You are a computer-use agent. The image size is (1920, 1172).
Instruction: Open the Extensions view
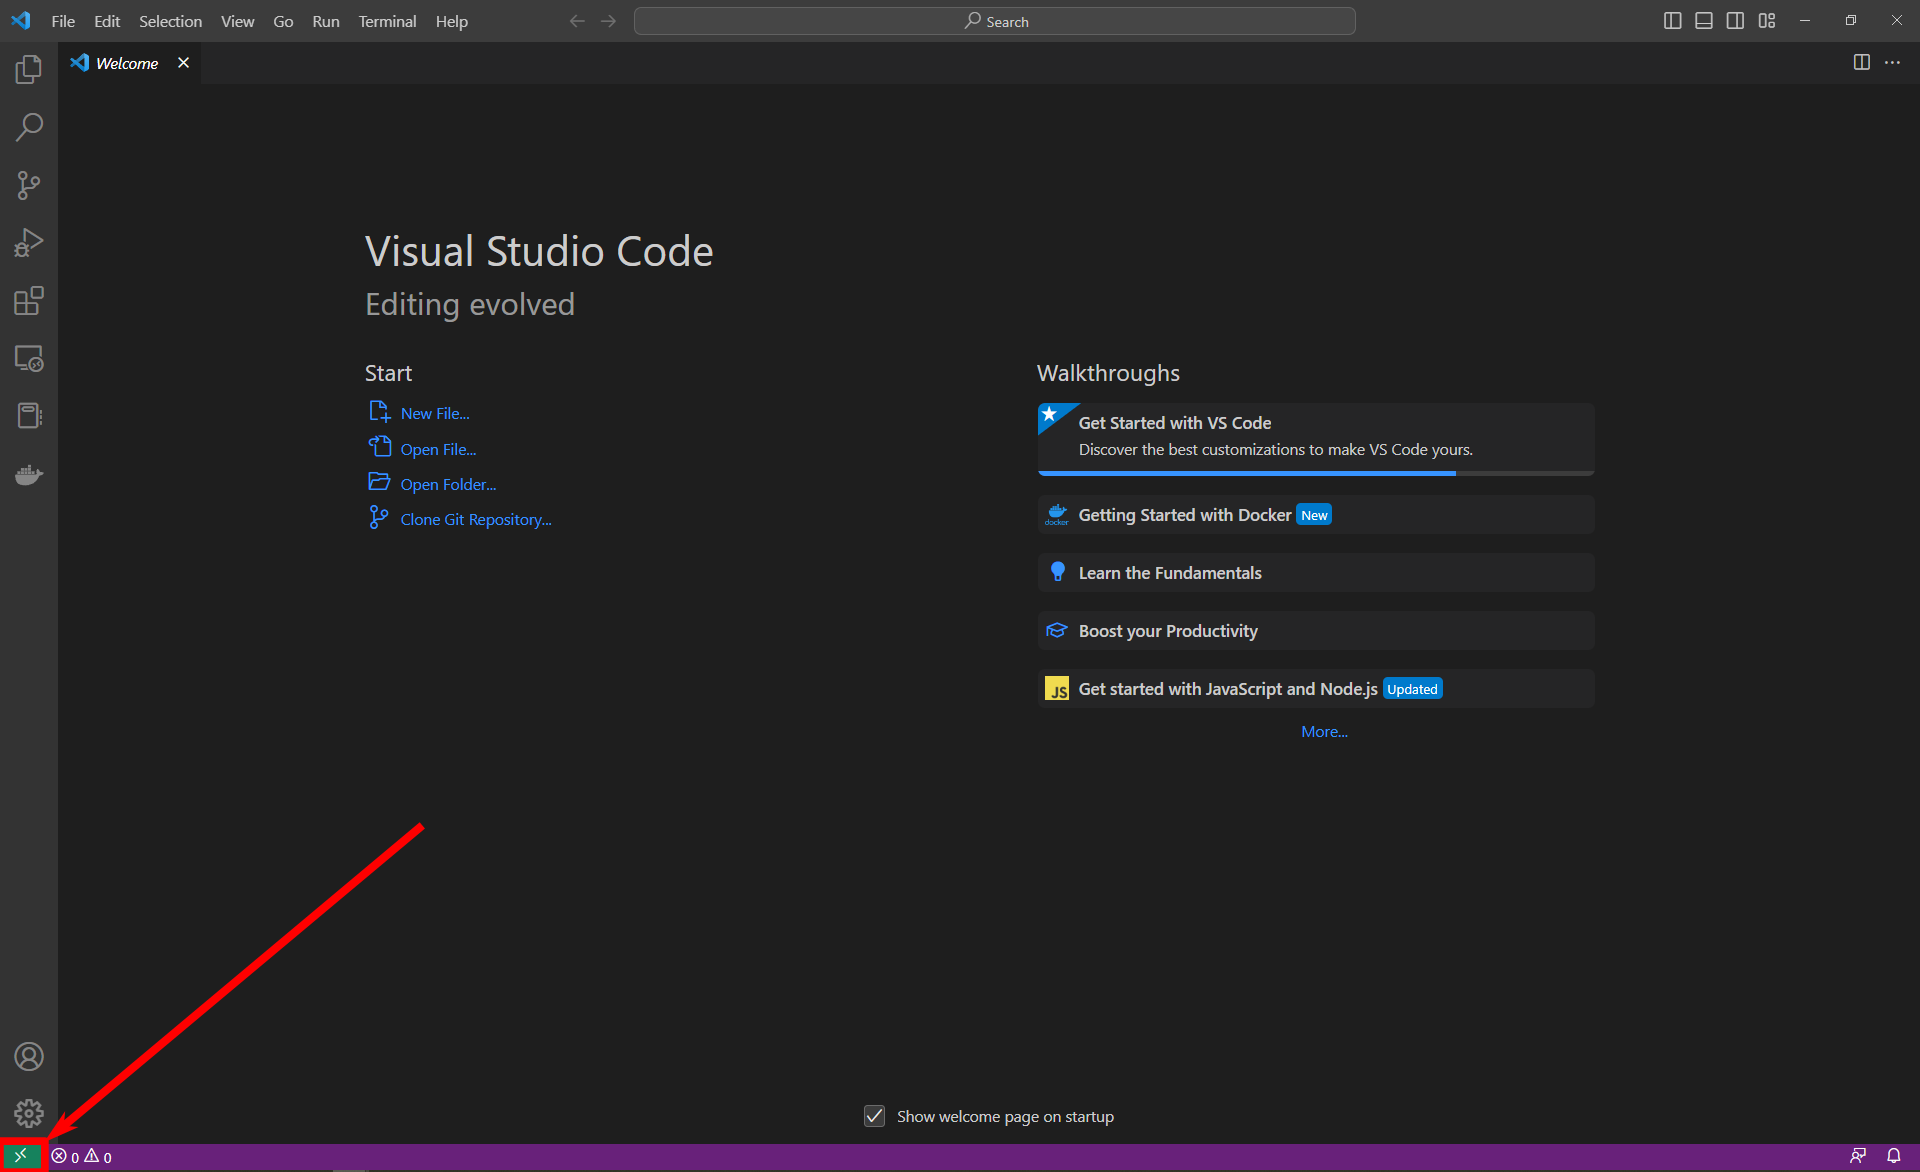[x=29, y=301]
